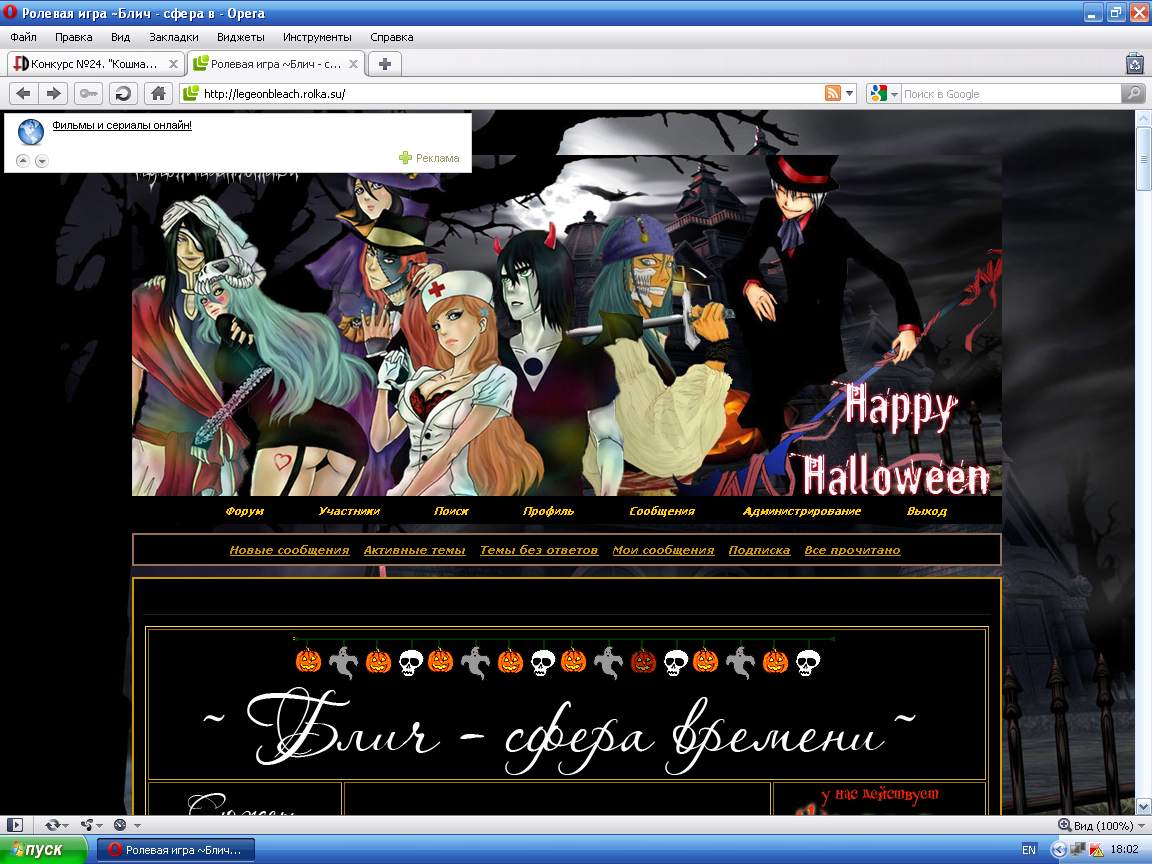
Task: Open a new tab with the plus button
Action: click(x=384, y=64)
